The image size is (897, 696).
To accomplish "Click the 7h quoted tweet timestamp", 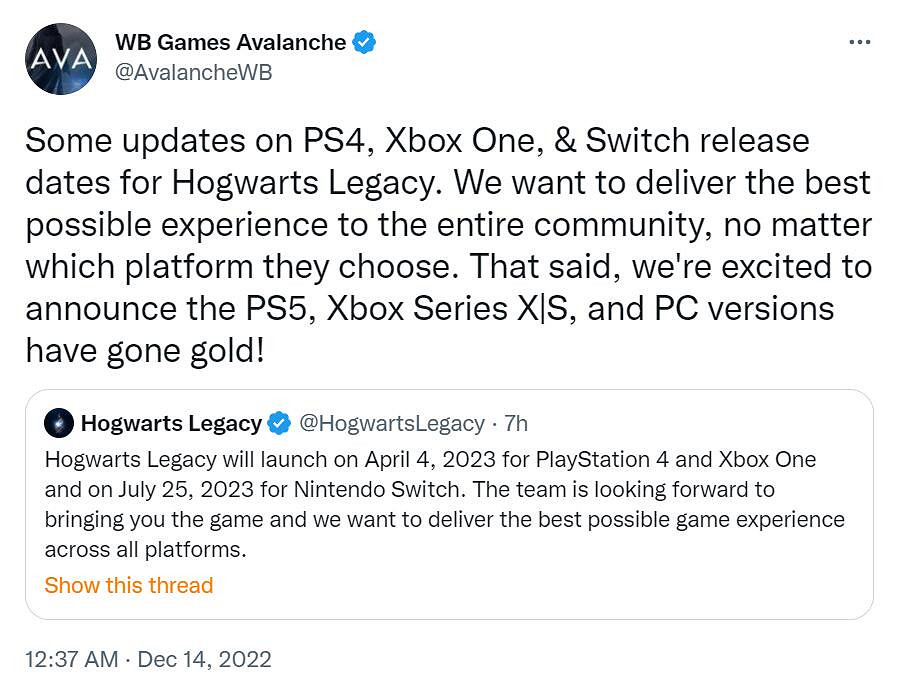I will [x=516, y=423].
